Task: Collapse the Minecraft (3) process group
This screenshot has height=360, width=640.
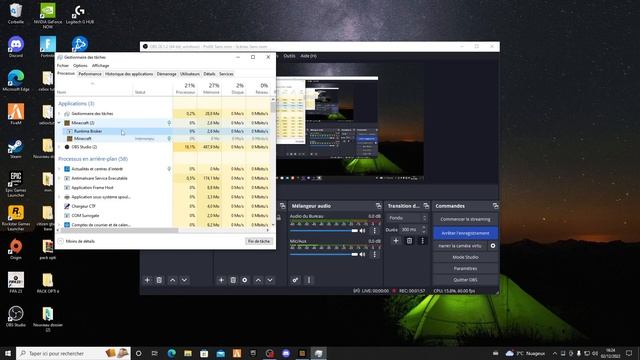Action: pos(59,123)
